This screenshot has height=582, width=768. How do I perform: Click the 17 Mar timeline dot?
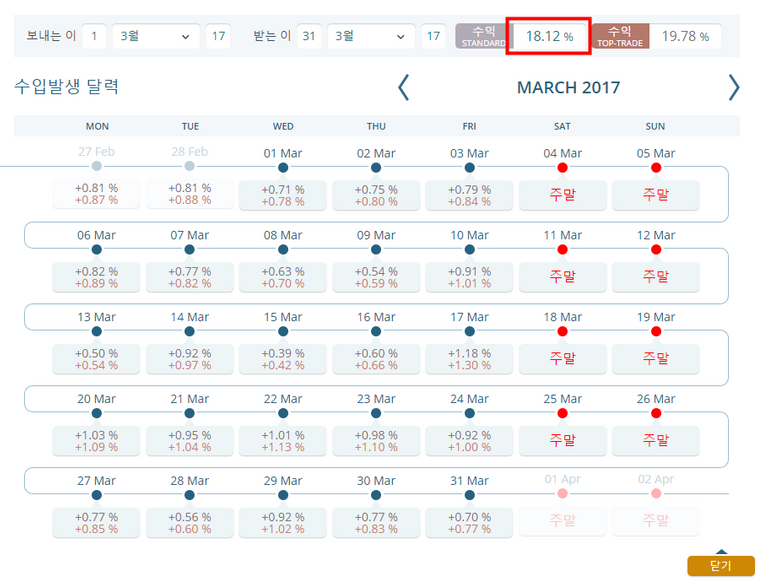point(469,330)
